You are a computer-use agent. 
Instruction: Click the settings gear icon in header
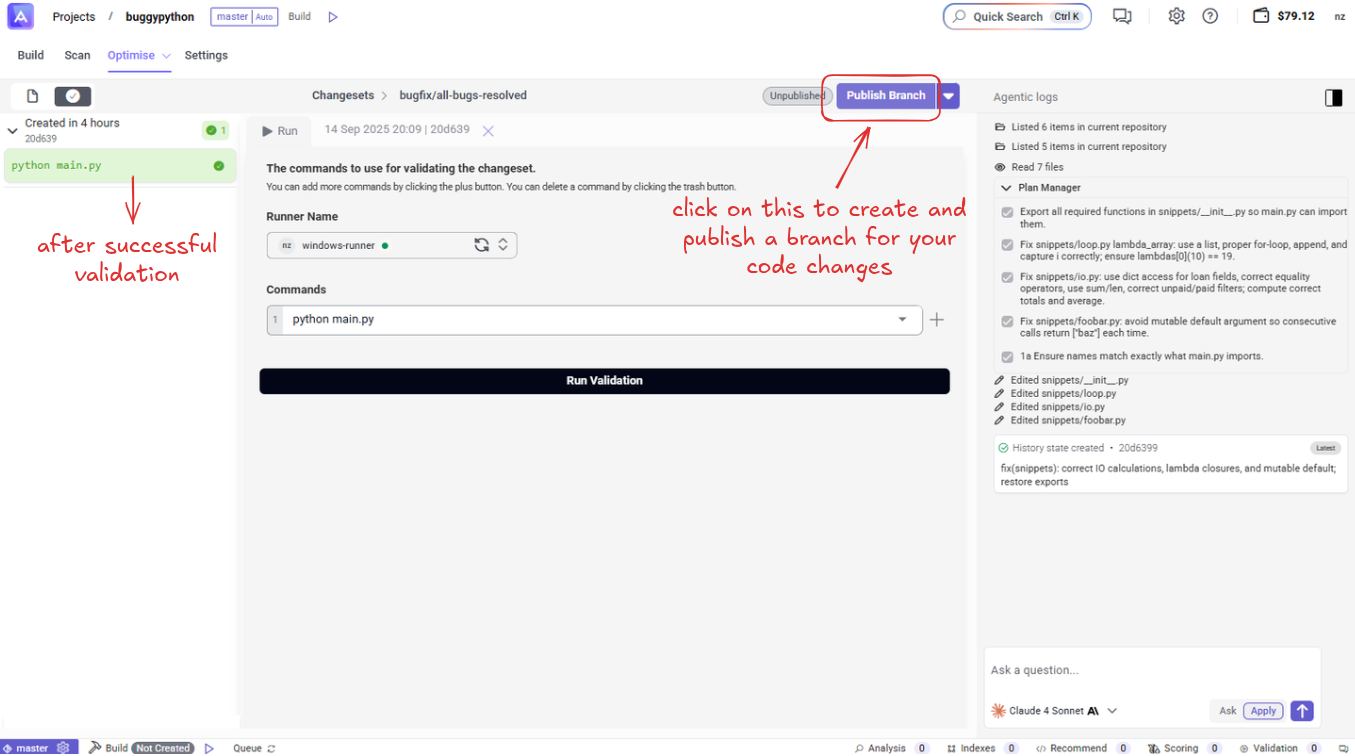[x=1176, y=16]
